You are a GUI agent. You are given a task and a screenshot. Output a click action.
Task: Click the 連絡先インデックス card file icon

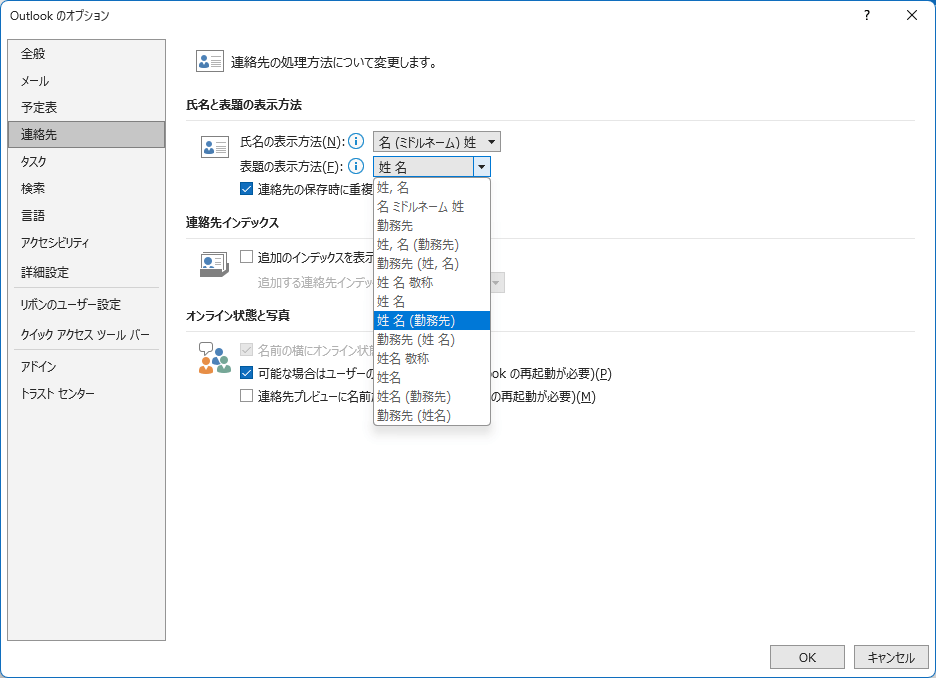coord(214,264)
